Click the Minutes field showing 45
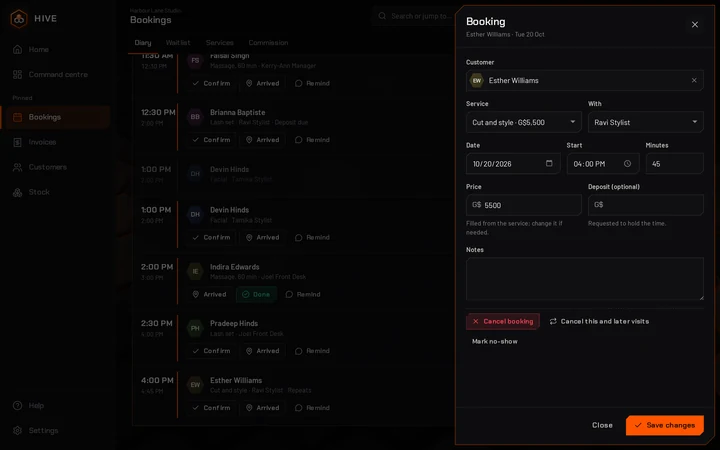 pos(675,164)
